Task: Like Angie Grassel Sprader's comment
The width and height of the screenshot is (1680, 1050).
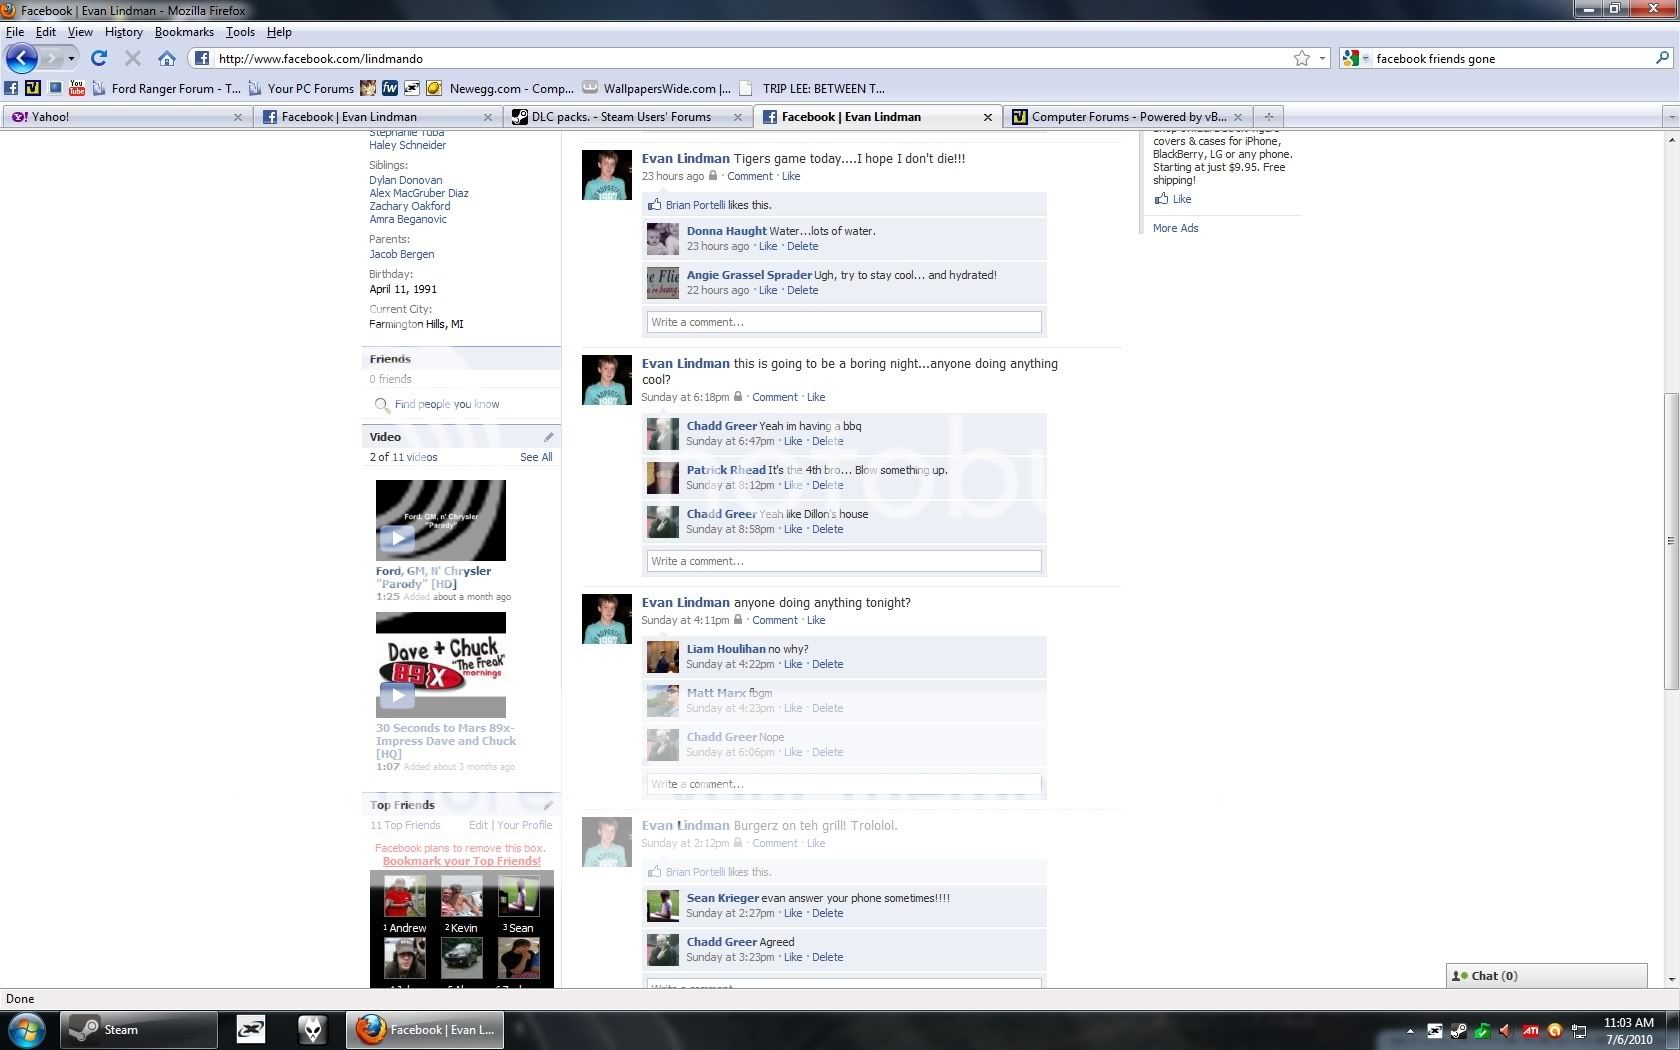Action: pyautogui.click(x=768, y=290)
